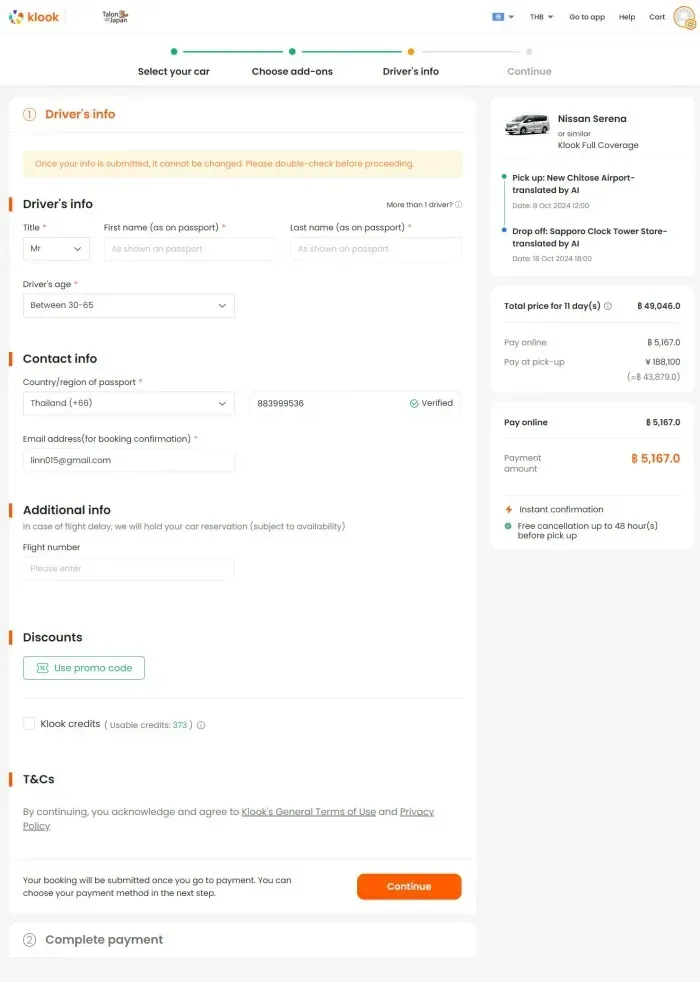Open the user profile avatar
This screenshot has height=982, width=700.
pos(684,17)
